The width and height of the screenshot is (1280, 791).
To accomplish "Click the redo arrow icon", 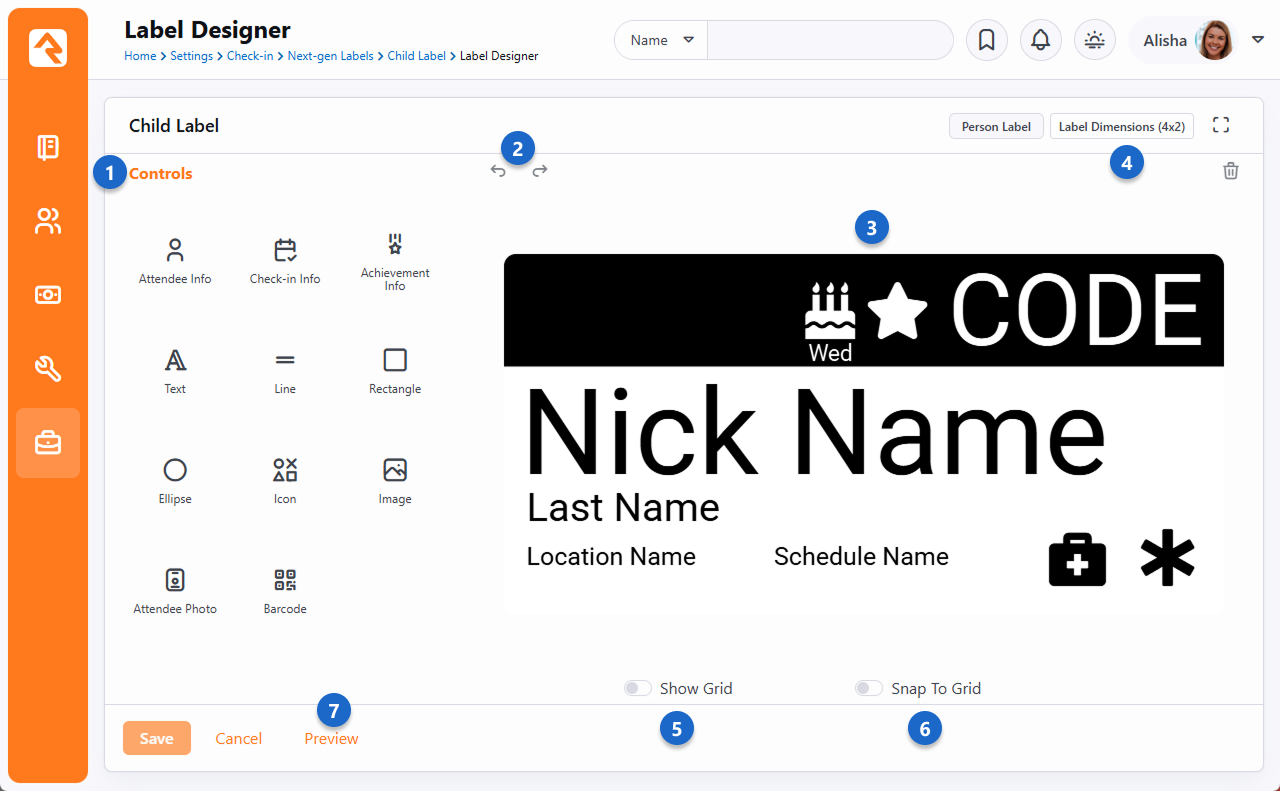I will pyautogui.click(x=540, y=171).
